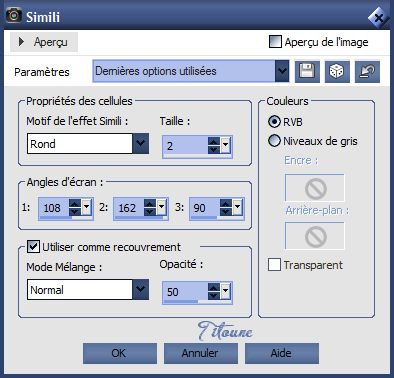Click the Opacité value field 50
The width and height of the screenshot is (394, 378).
pyautogui.click(x=185, y=292)
